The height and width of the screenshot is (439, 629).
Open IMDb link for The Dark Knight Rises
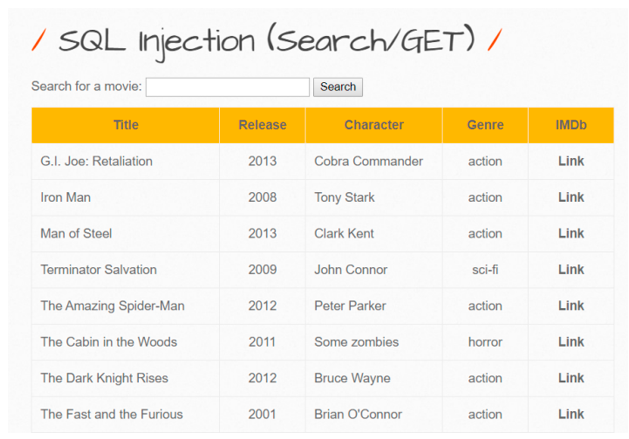pos(571,378)
